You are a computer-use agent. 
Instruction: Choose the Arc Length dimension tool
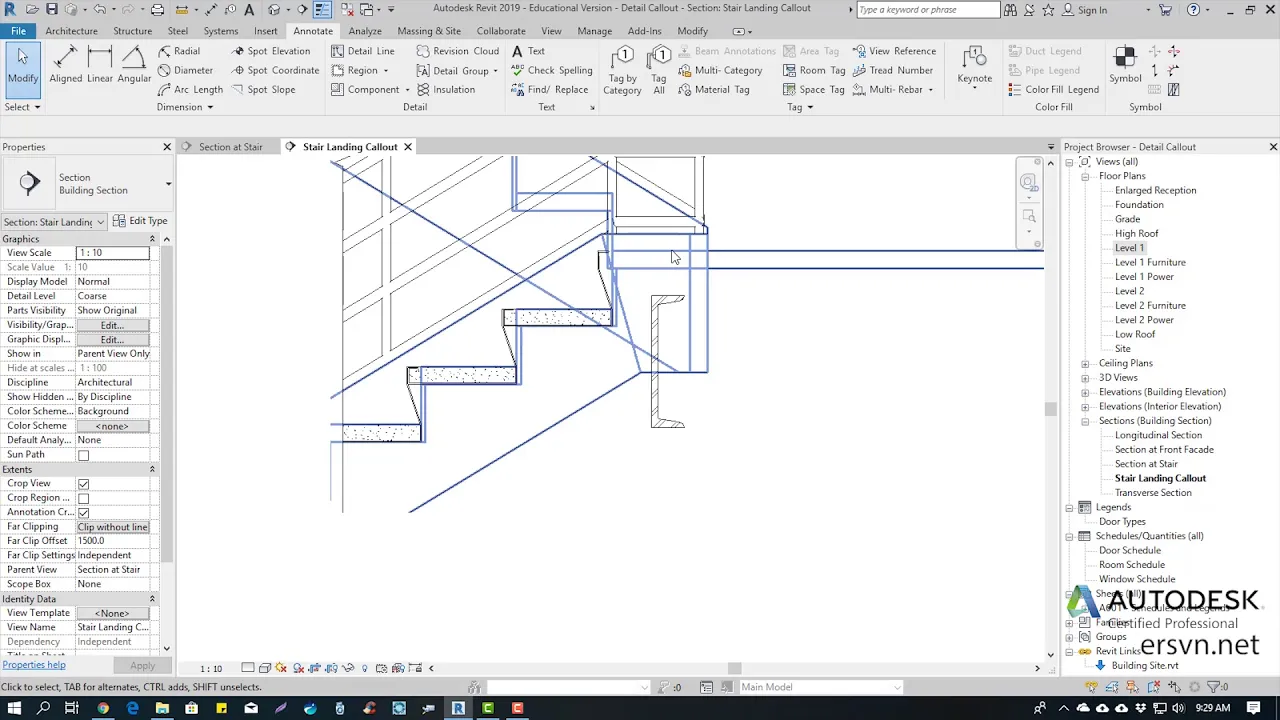click(x=190, y=89)
